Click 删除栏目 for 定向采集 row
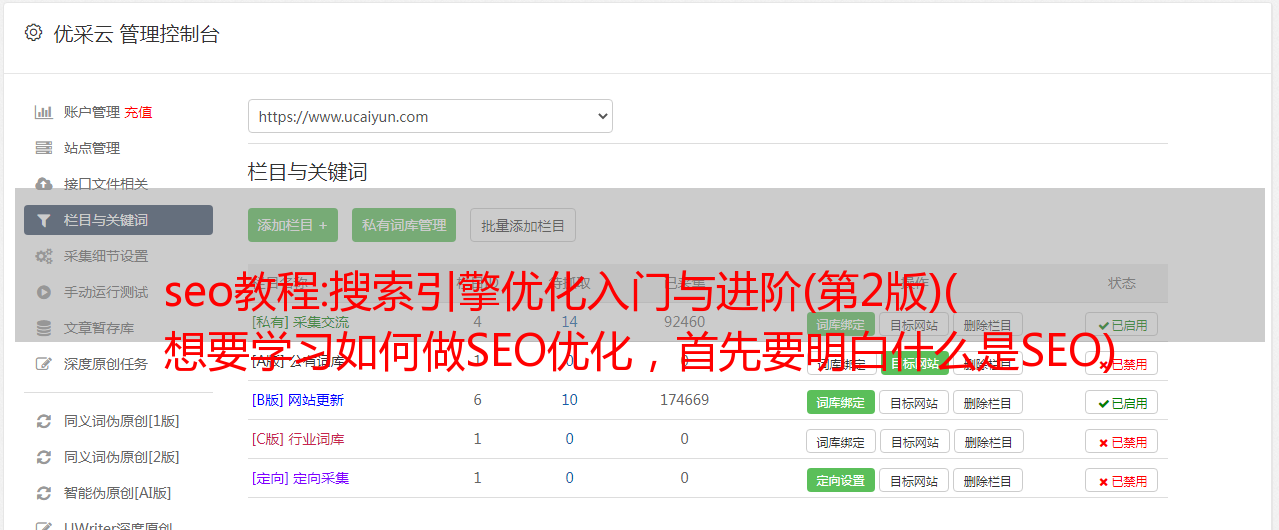This screenshot has width=1279, height=530. [x=988, y=480]
